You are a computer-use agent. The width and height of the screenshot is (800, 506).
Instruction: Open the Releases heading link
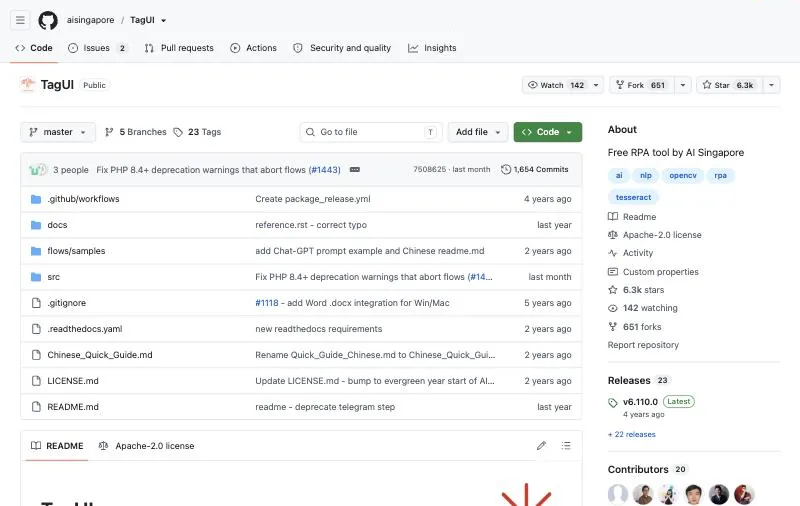[x=638, y=381]
